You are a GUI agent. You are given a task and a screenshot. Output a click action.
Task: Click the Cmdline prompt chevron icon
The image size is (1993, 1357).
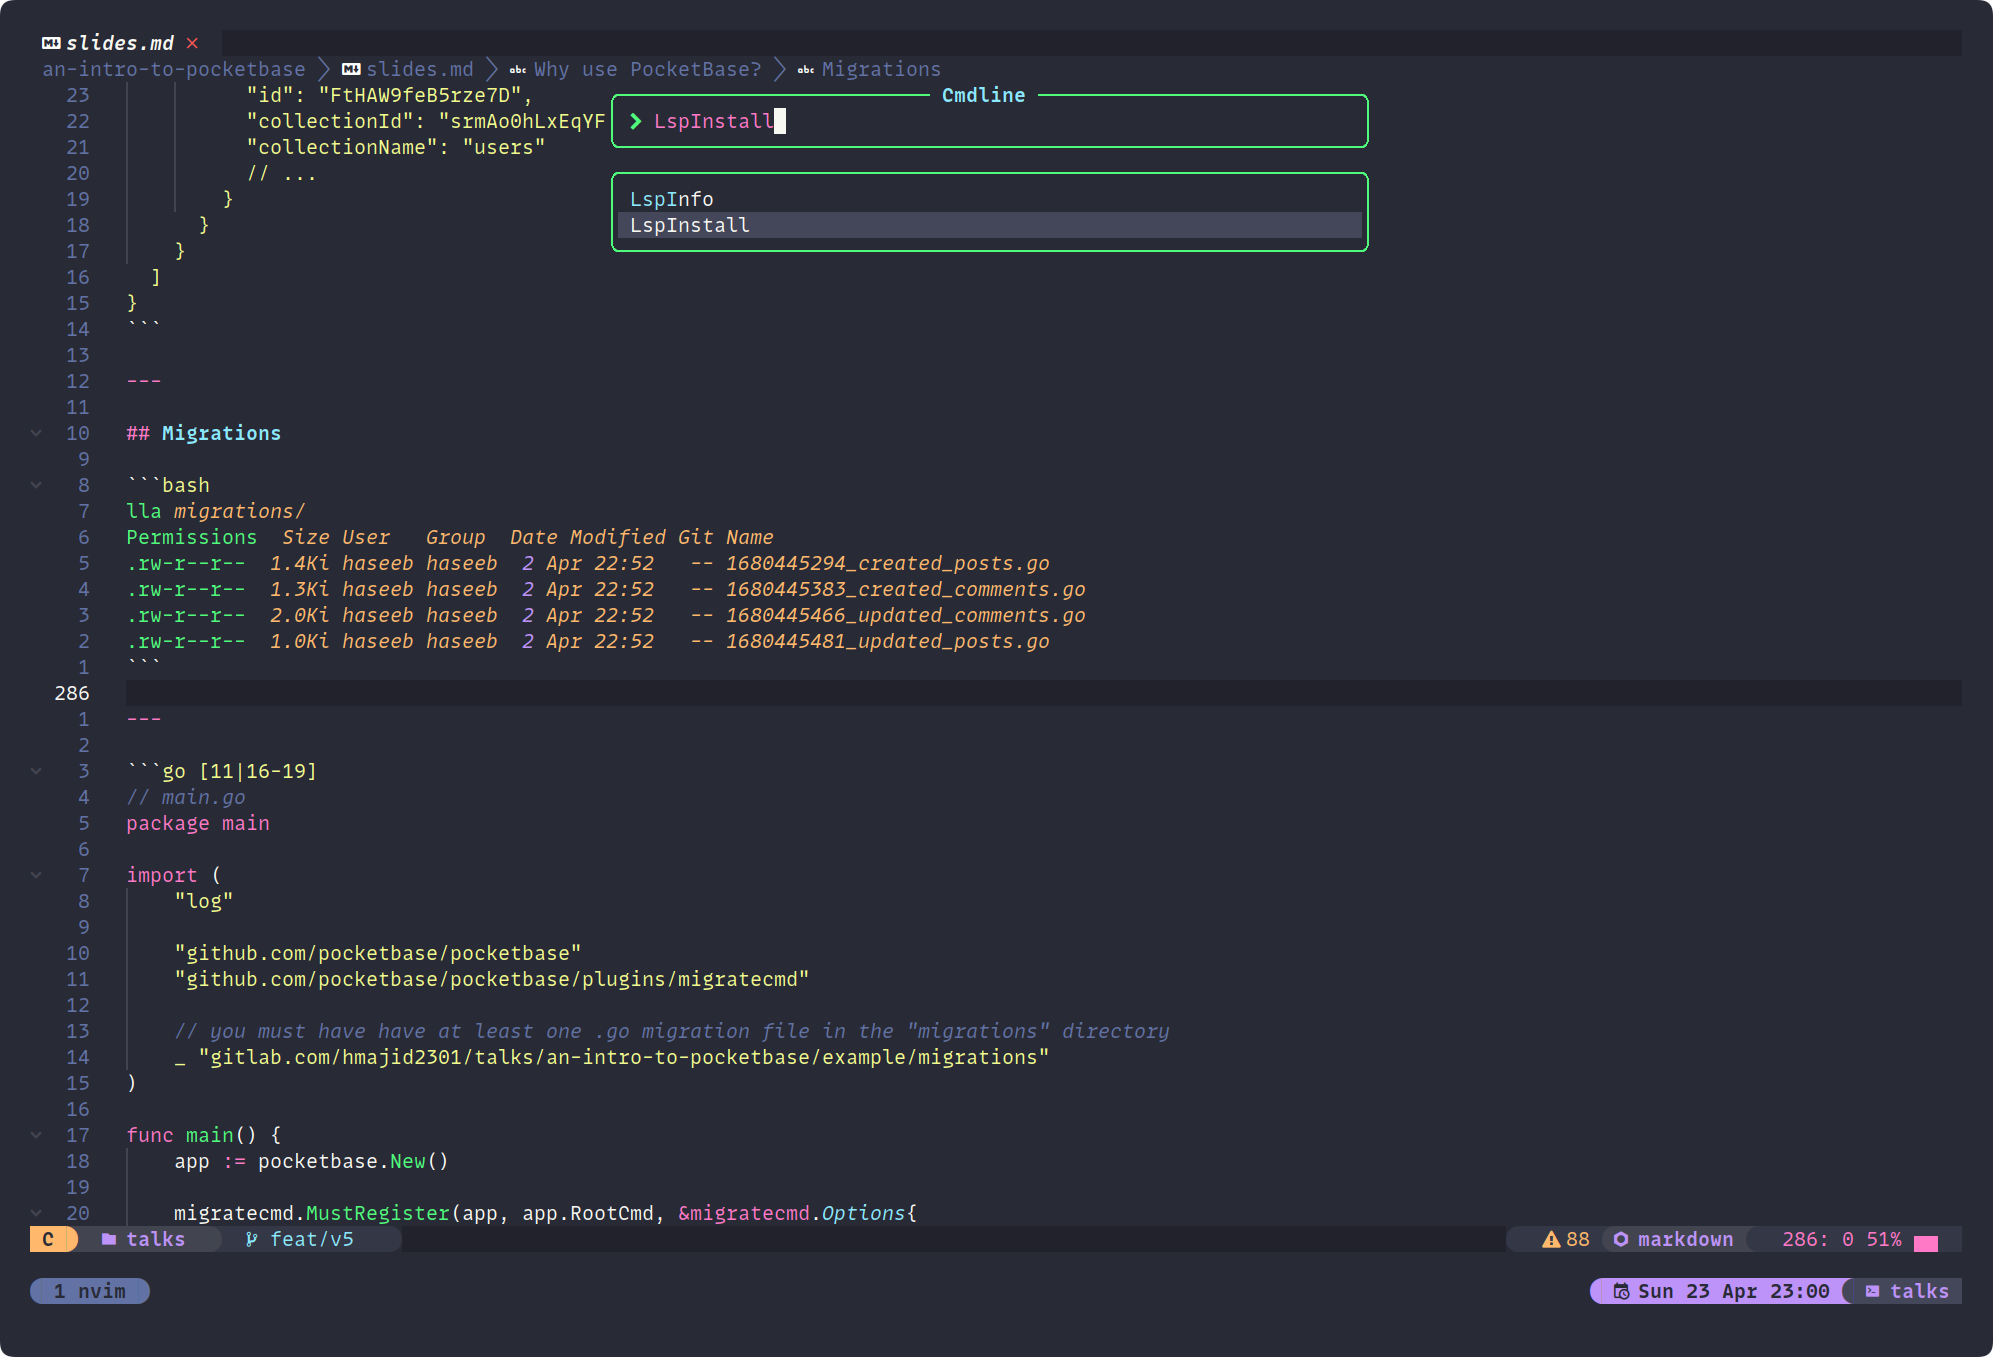point(636,121)
